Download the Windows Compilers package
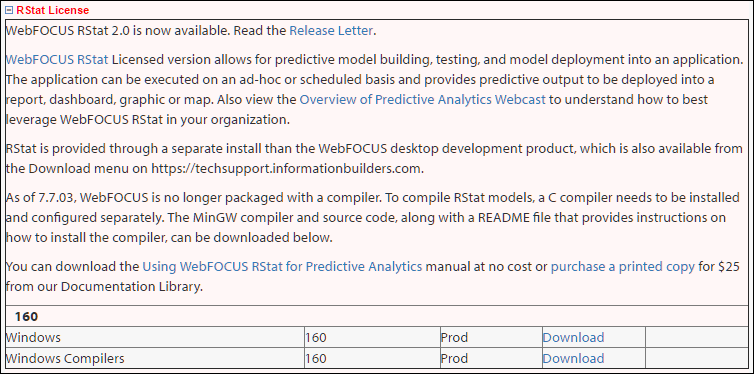The image size is (754, 374). point(573,359)
